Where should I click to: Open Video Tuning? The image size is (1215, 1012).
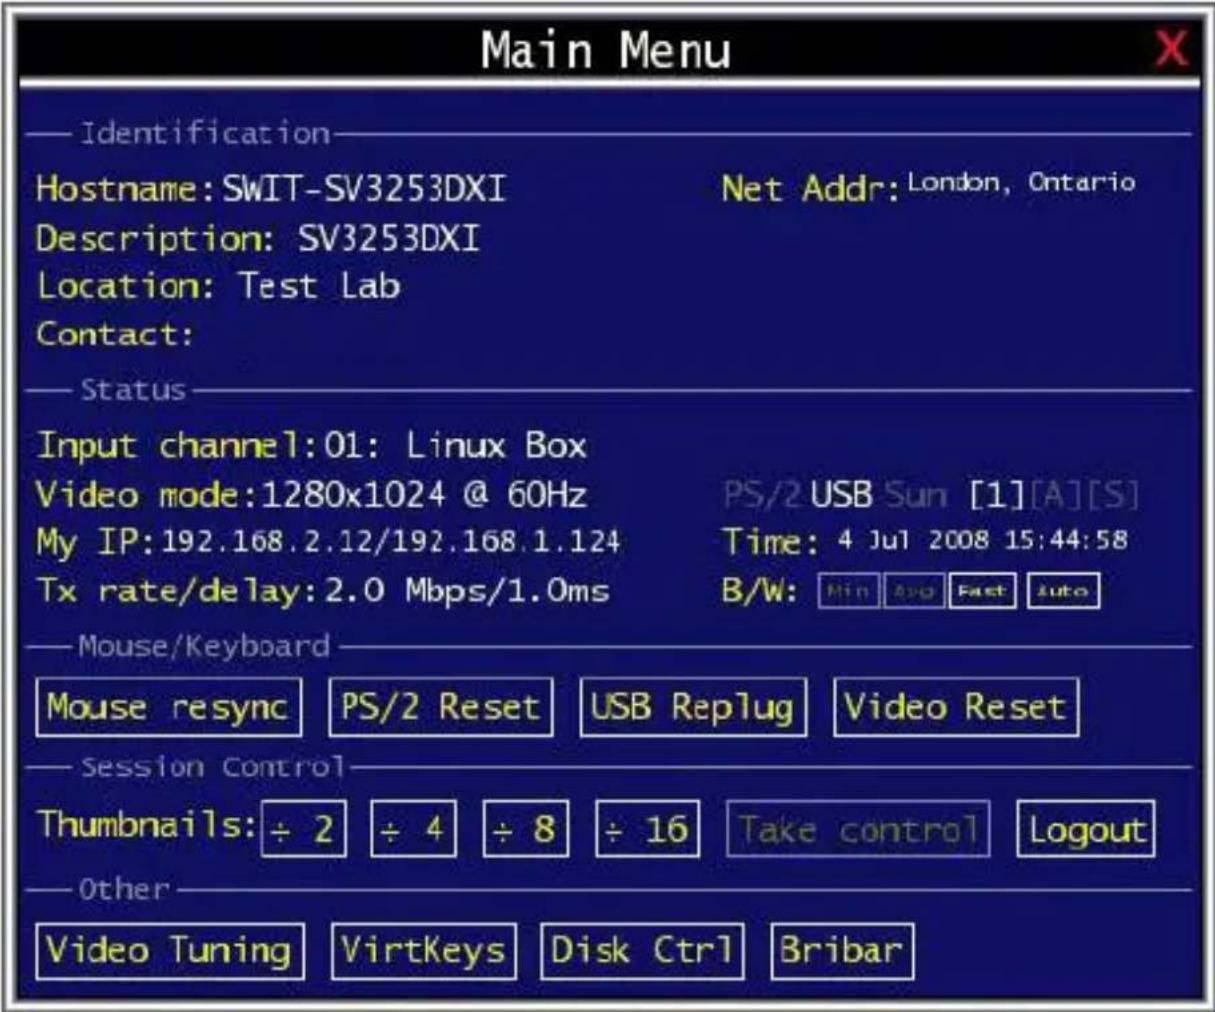(x=170, y=950)
